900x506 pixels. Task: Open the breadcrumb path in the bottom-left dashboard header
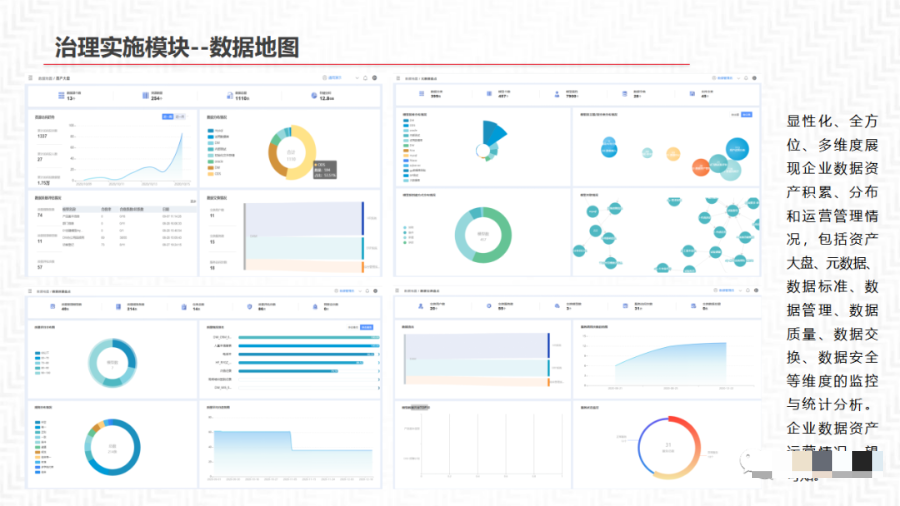click(x=54, y=291)
